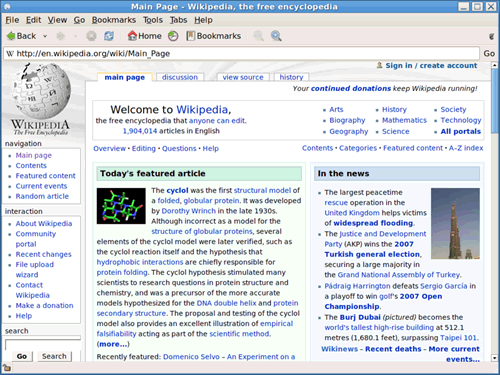Click the Go button under search box
Viewport: 500px width, 375px height.
(x=22, y=356)
